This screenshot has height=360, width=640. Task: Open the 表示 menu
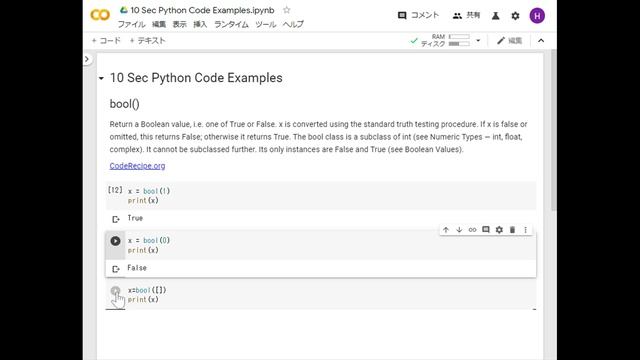click(x=180, y=24)
